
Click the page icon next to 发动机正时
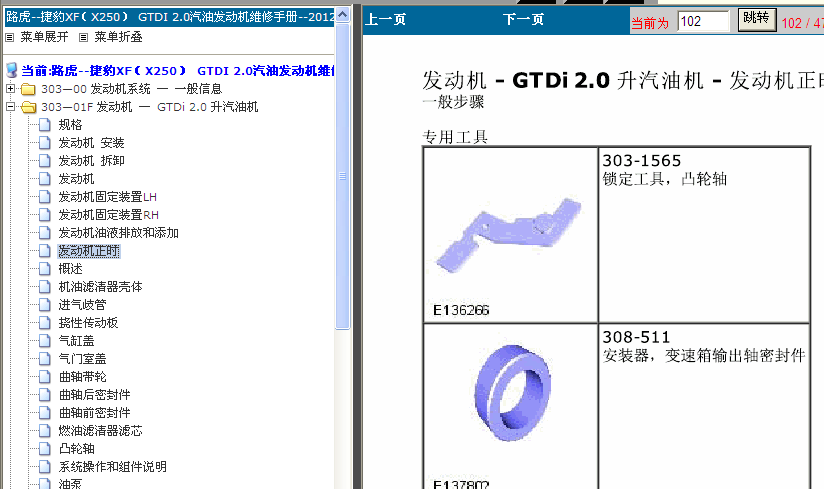click(45, 251)
